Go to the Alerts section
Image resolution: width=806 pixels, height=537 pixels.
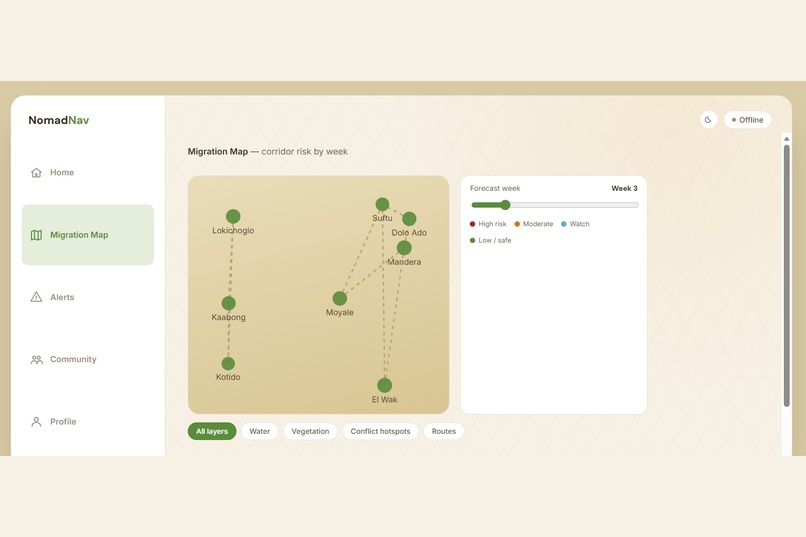click(x=88, y=297)
